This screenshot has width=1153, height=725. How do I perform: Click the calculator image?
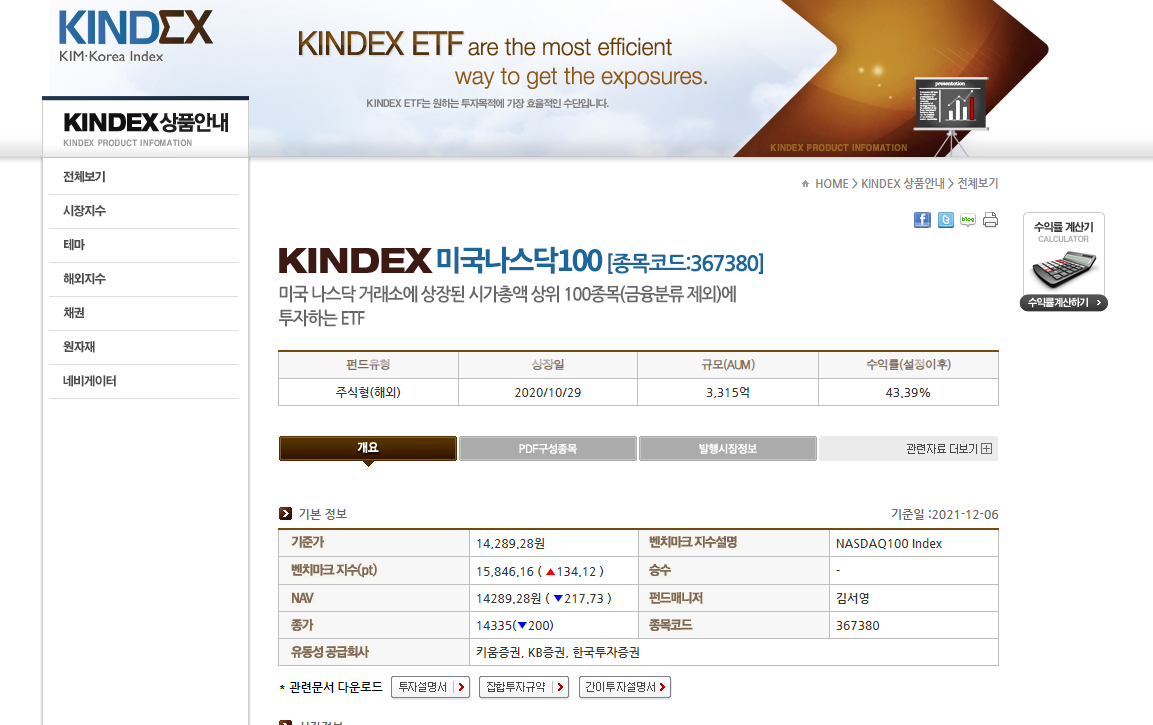click(1064, 269)
